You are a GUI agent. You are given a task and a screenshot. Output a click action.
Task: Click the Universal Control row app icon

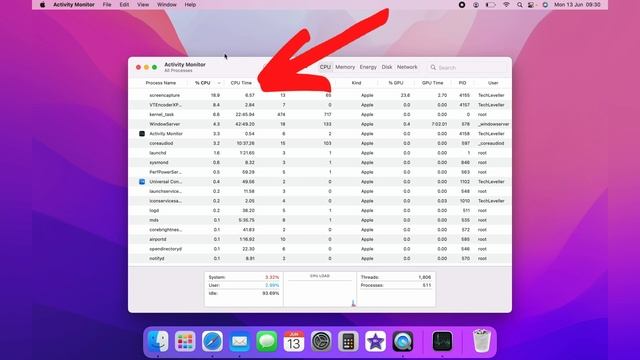coord(142,182)
